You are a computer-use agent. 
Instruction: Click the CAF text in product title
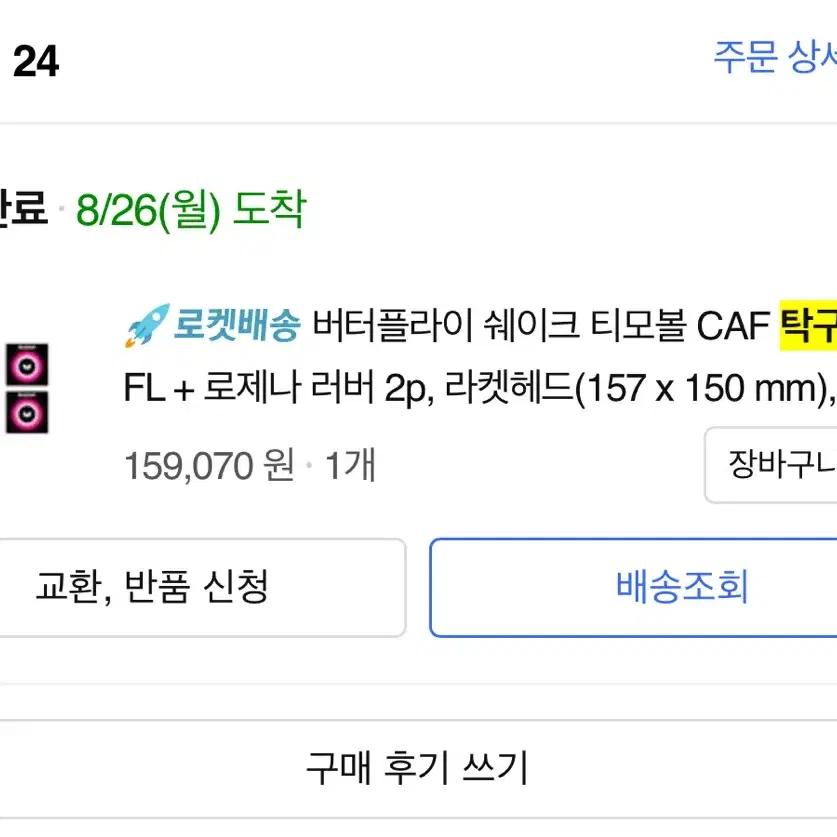(x=733, y=326)
